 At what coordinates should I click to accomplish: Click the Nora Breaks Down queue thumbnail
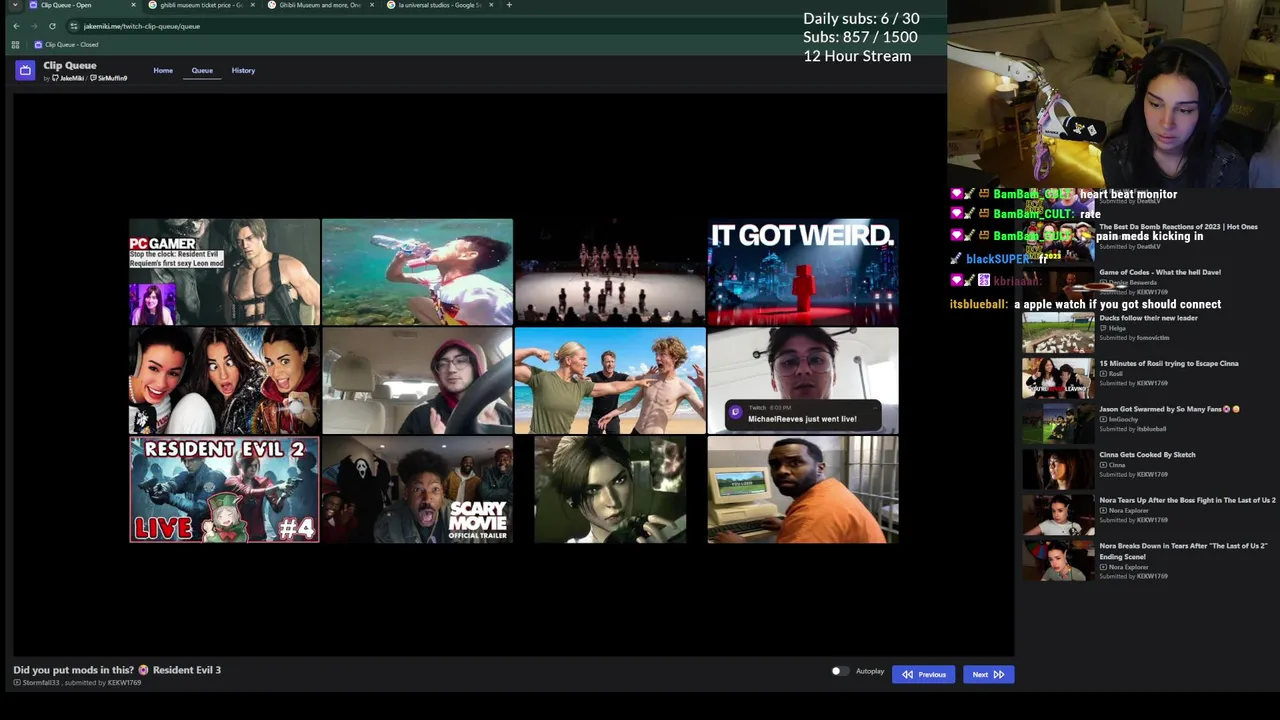click(x=1058, y=561)
